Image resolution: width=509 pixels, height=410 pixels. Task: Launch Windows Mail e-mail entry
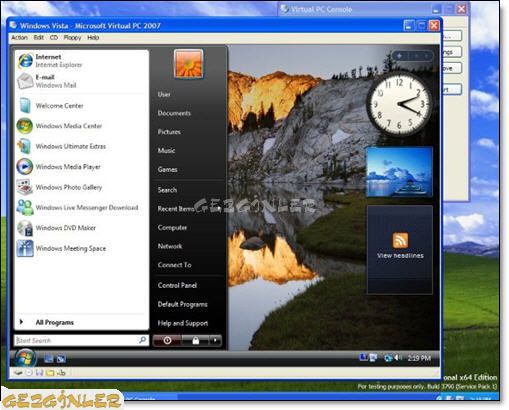[82, 81]
